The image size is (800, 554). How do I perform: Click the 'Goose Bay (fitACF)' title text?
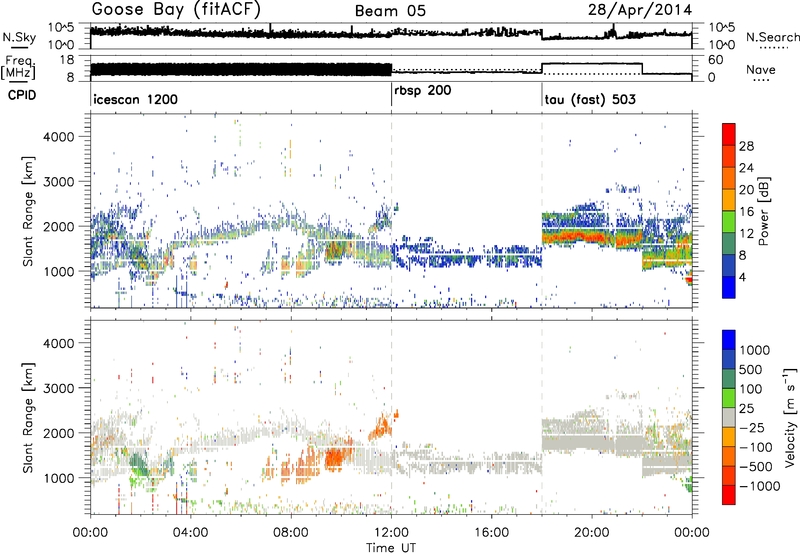click(176, 10)
